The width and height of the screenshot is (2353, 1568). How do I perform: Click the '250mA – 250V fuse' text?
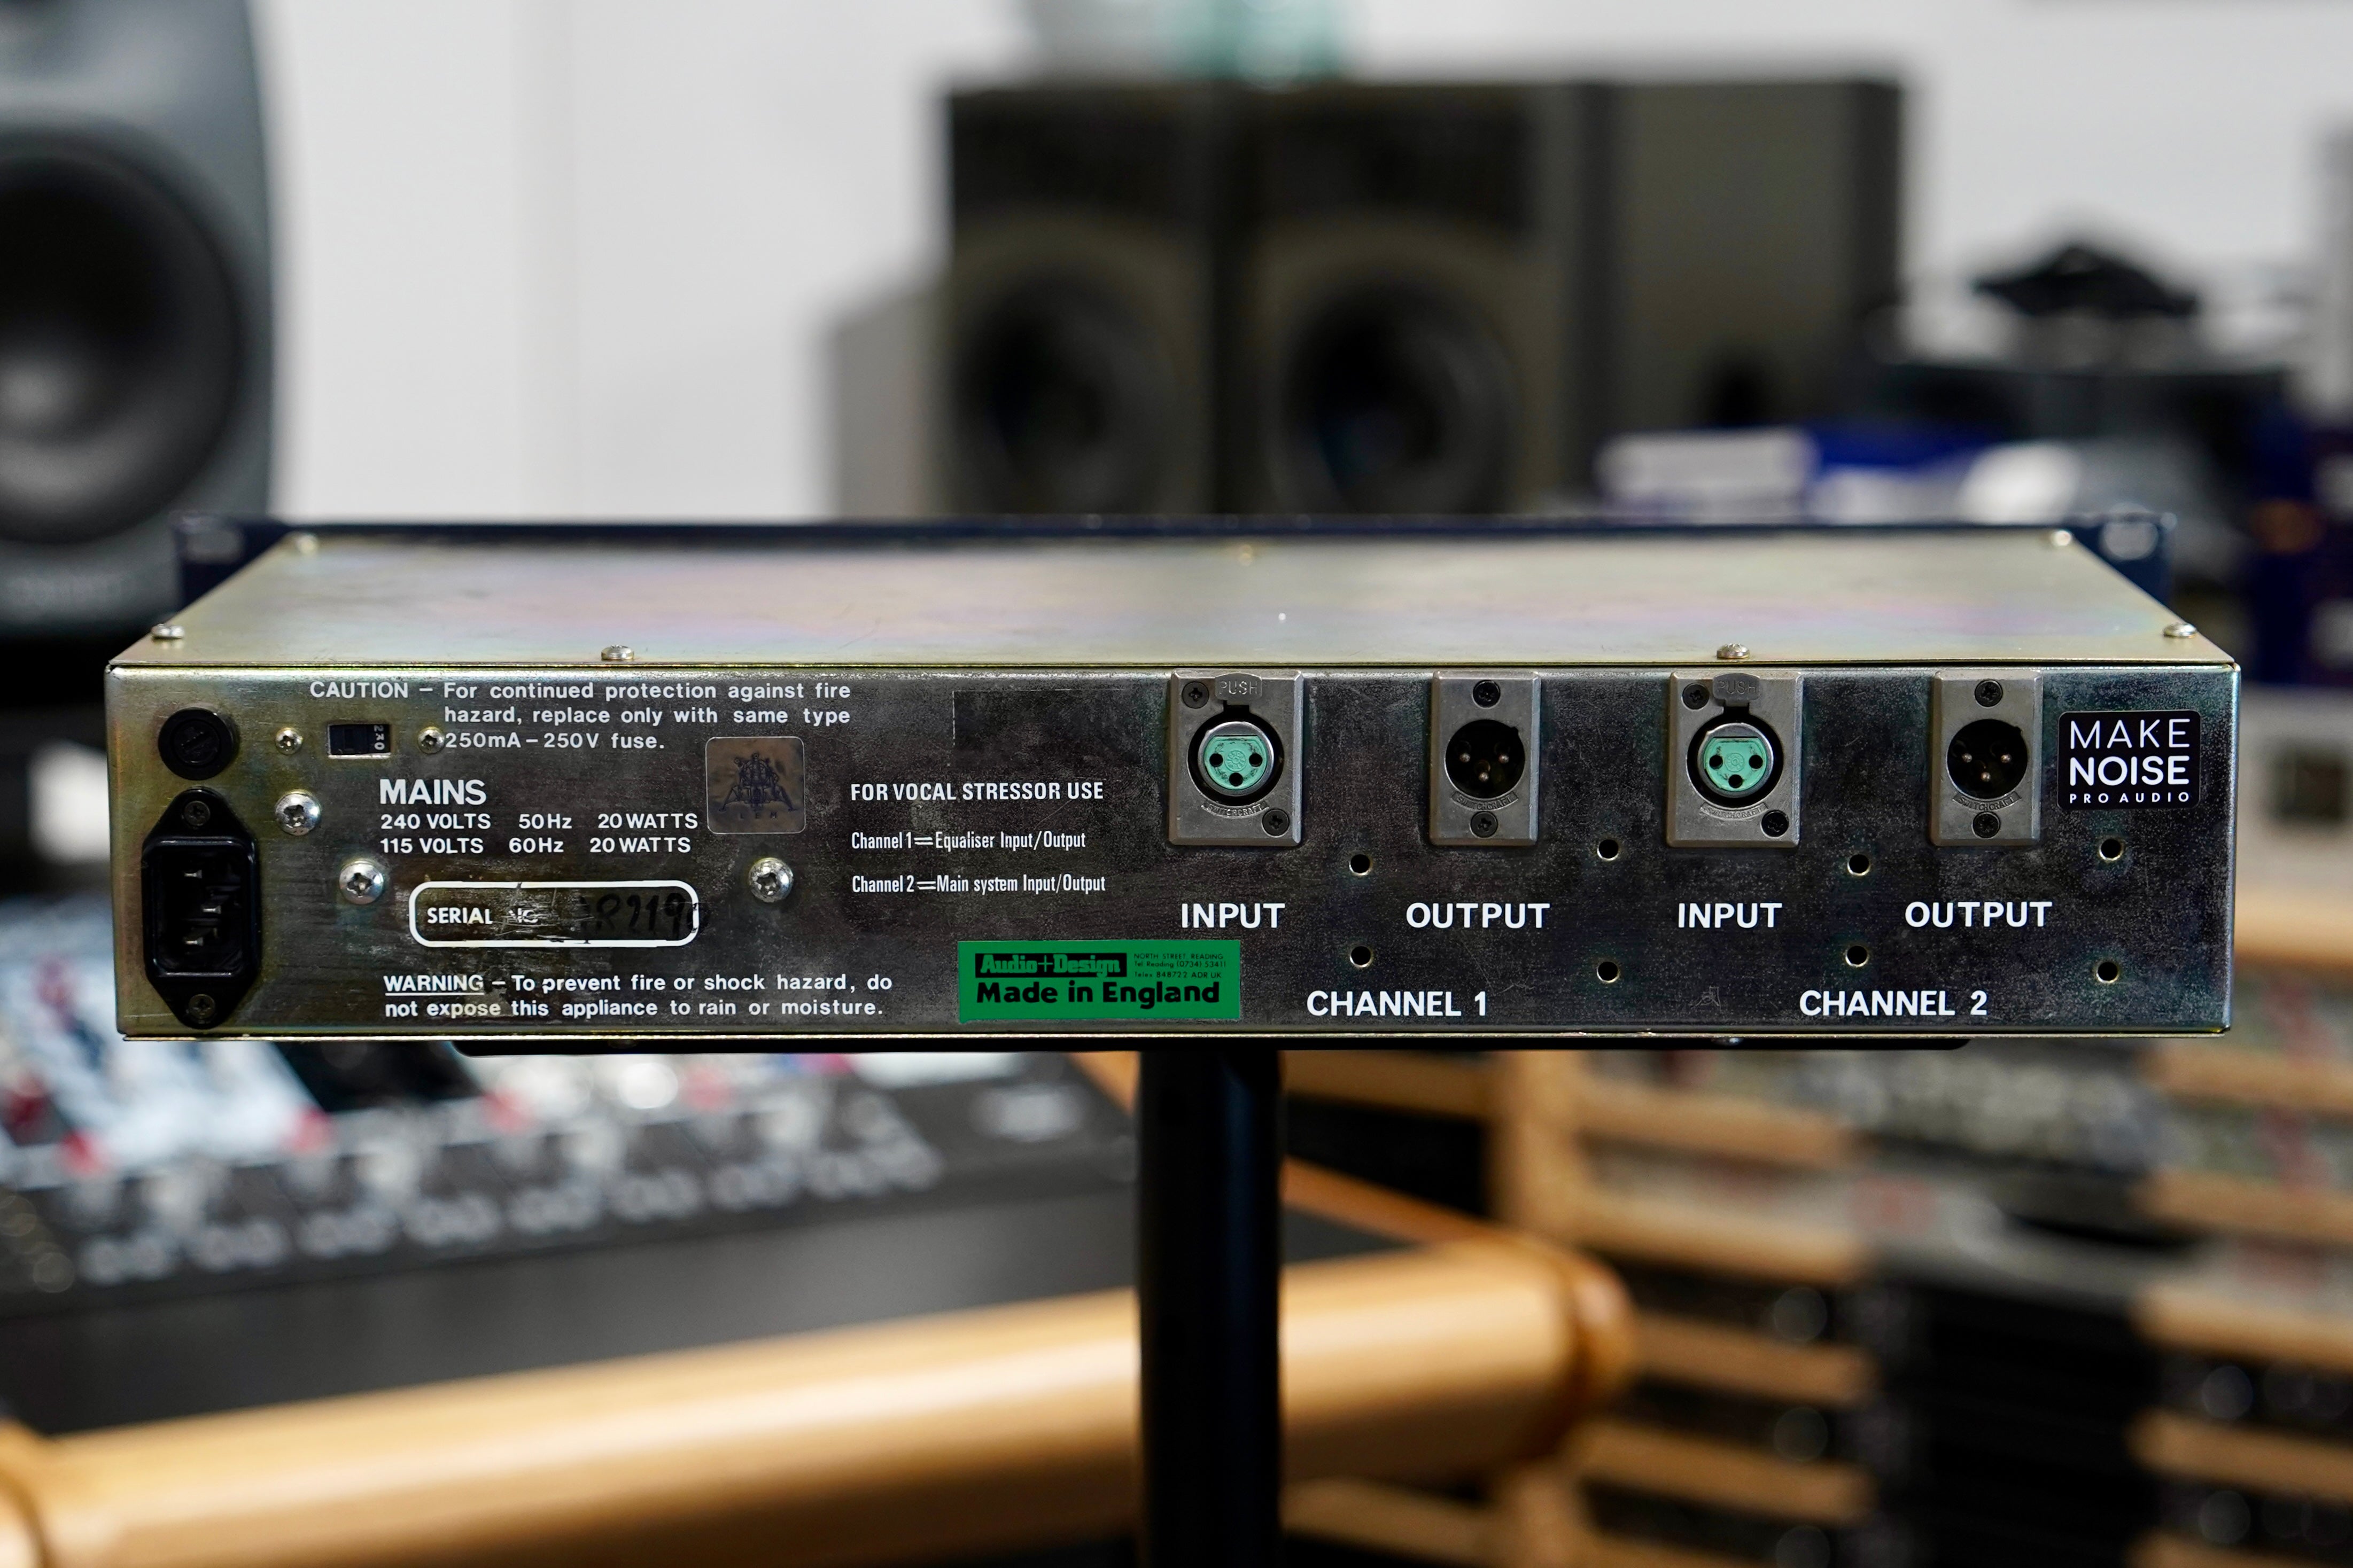click(x=554, y=741)
